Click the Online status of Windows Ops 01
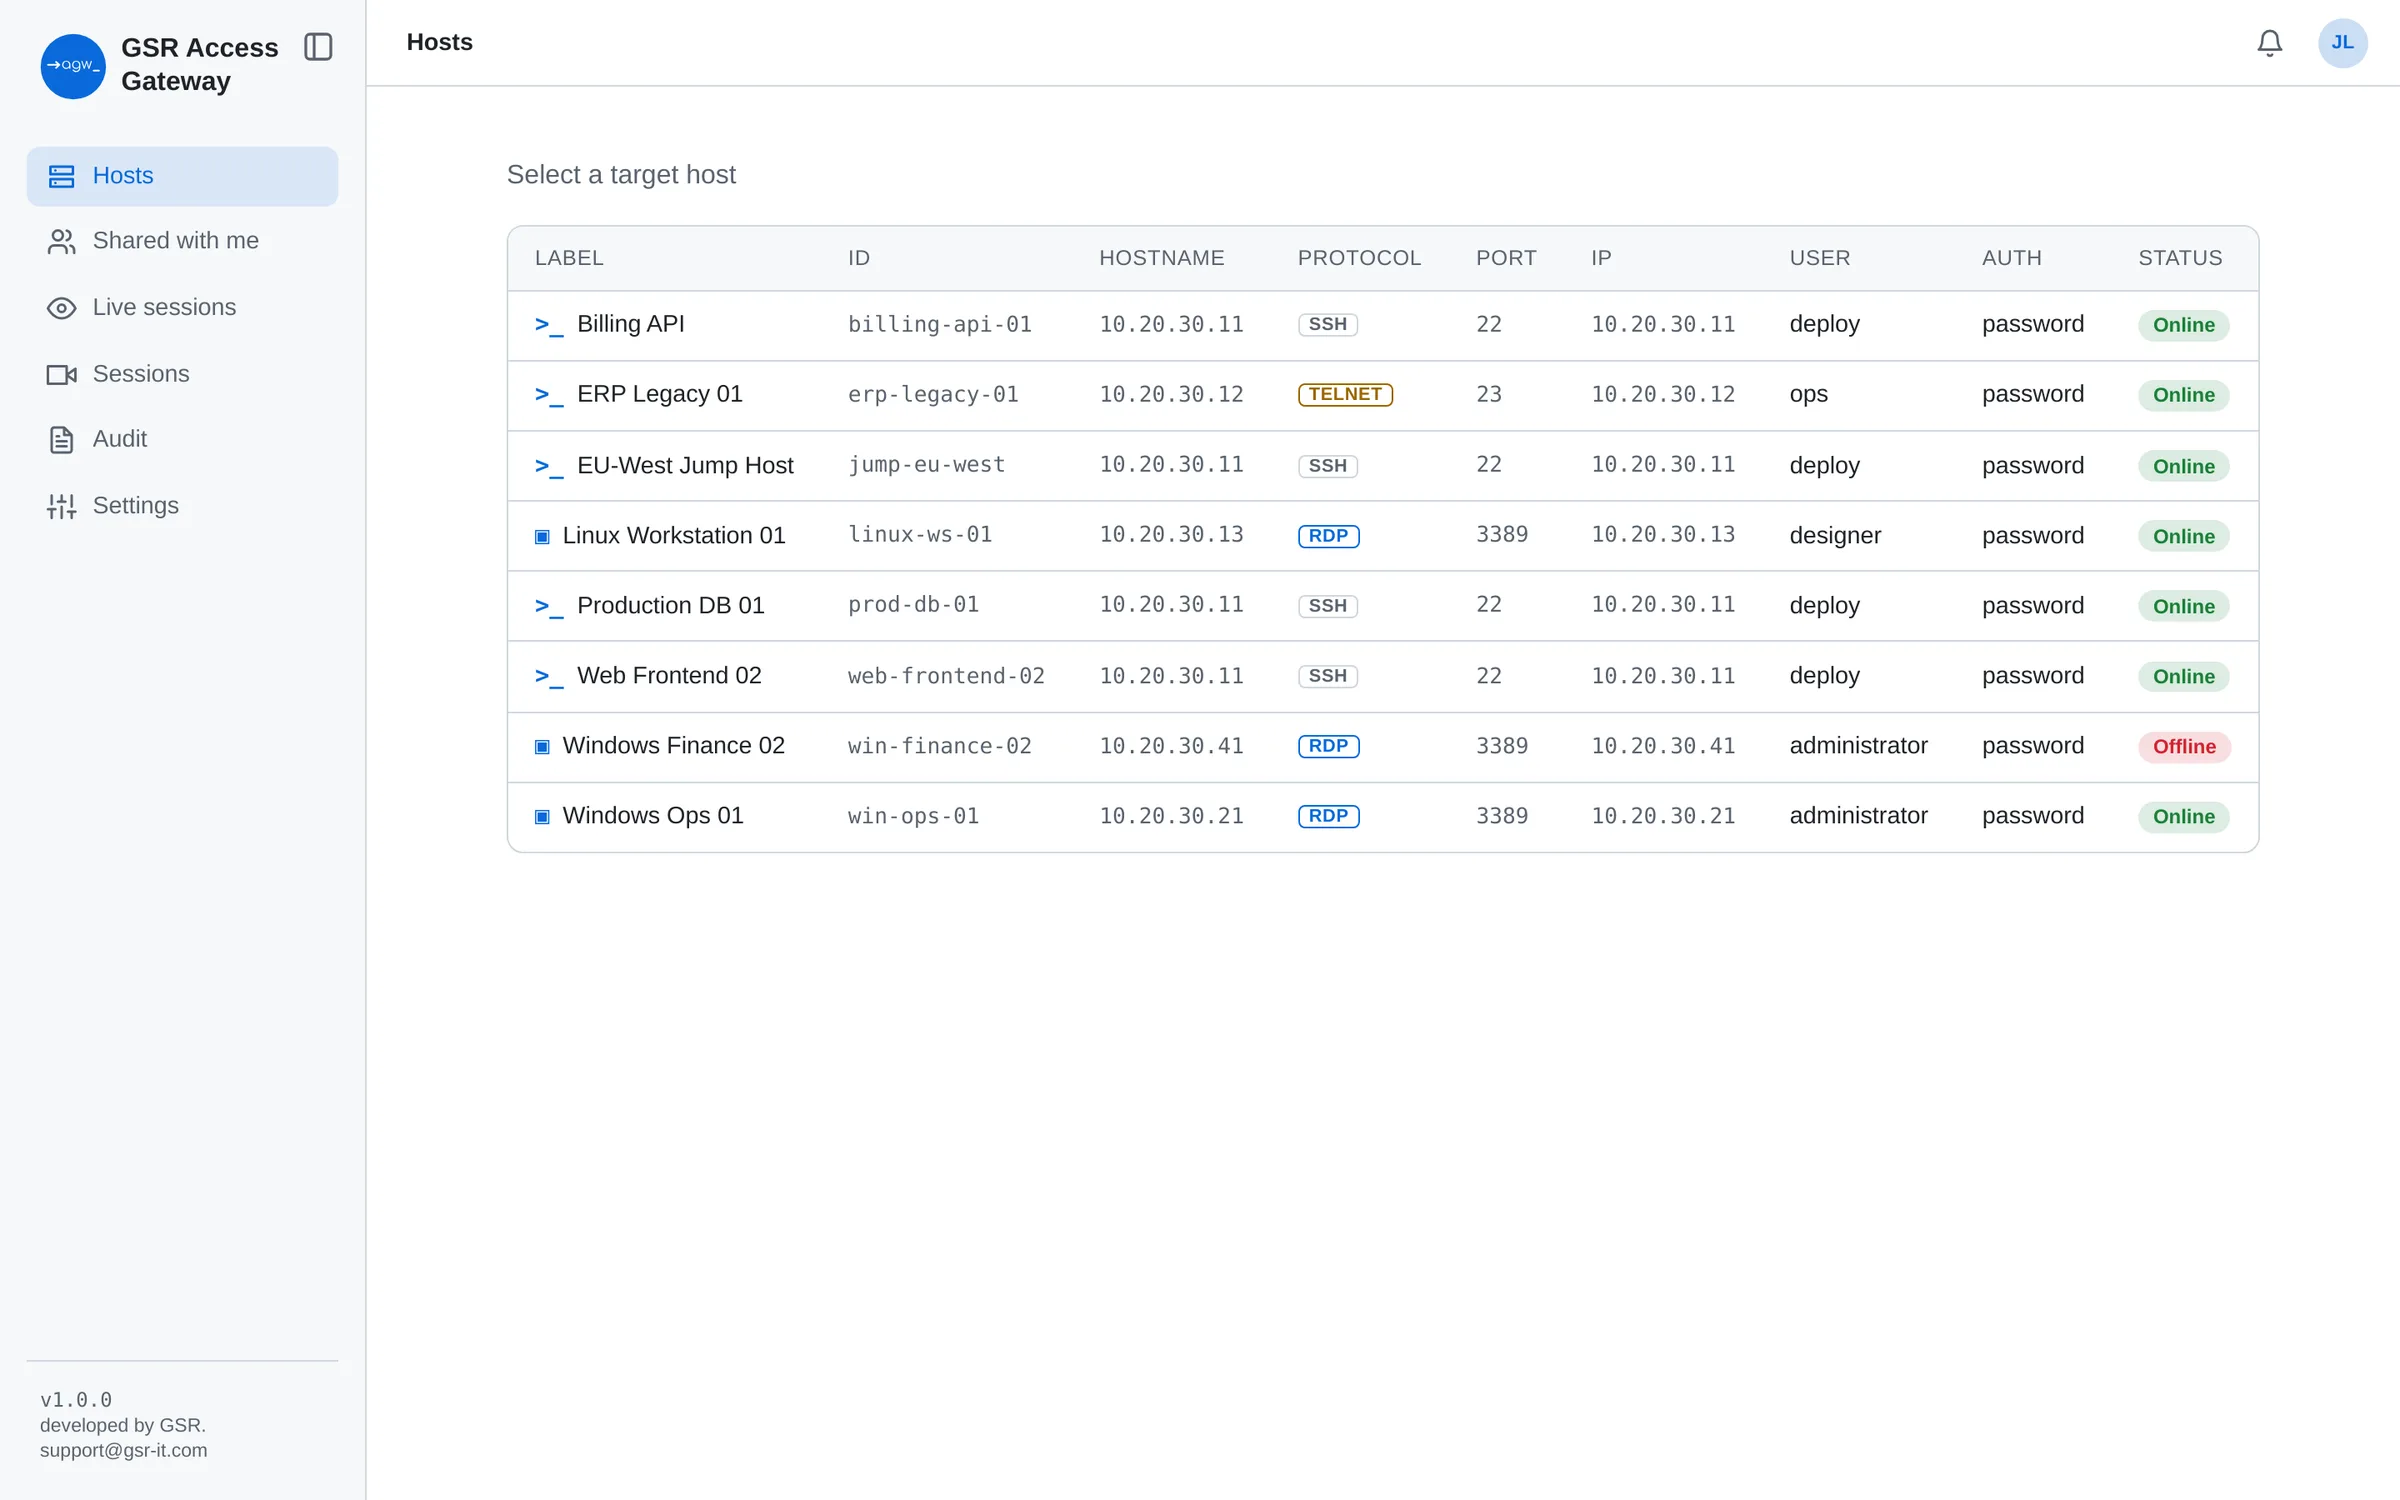 point(2183,816)
